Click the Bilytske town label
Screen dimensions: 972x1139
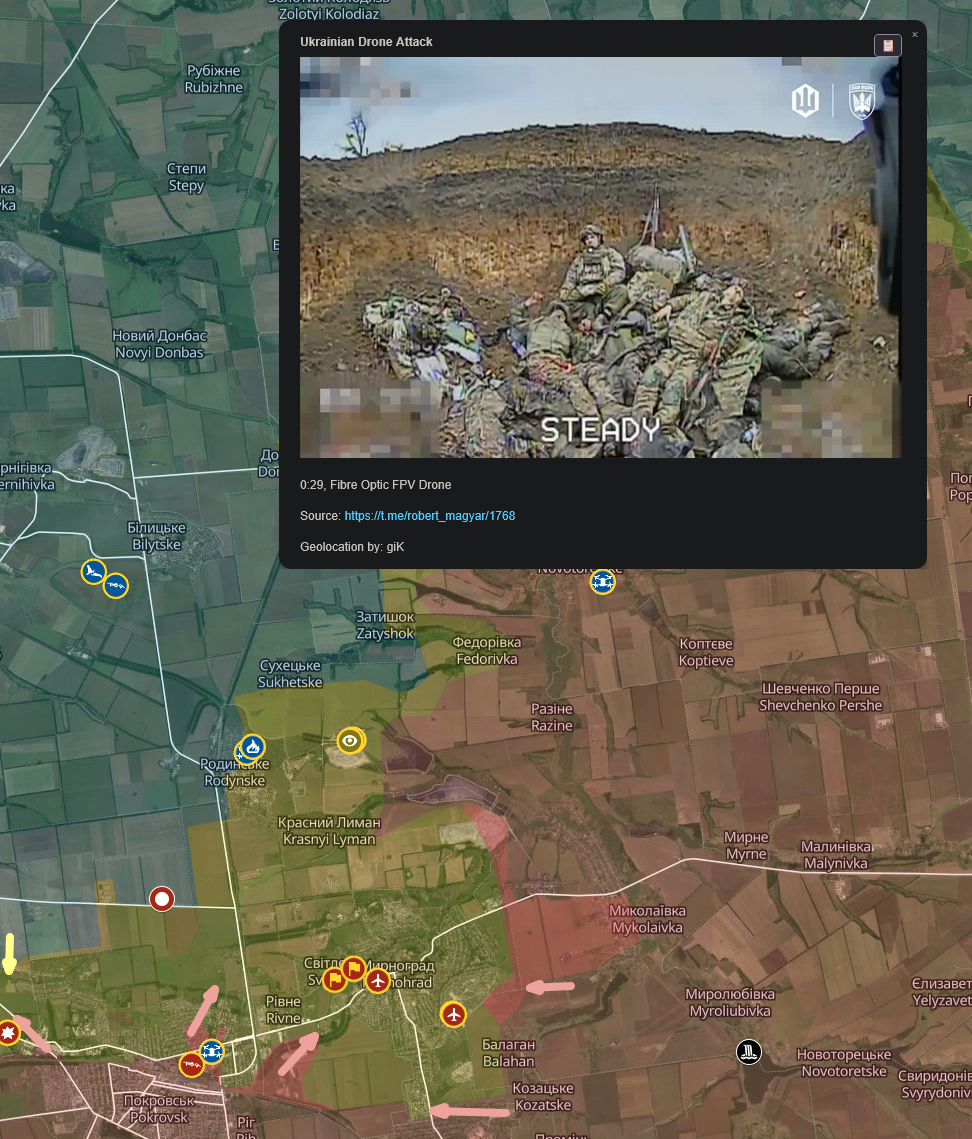[x=156, y=536]
